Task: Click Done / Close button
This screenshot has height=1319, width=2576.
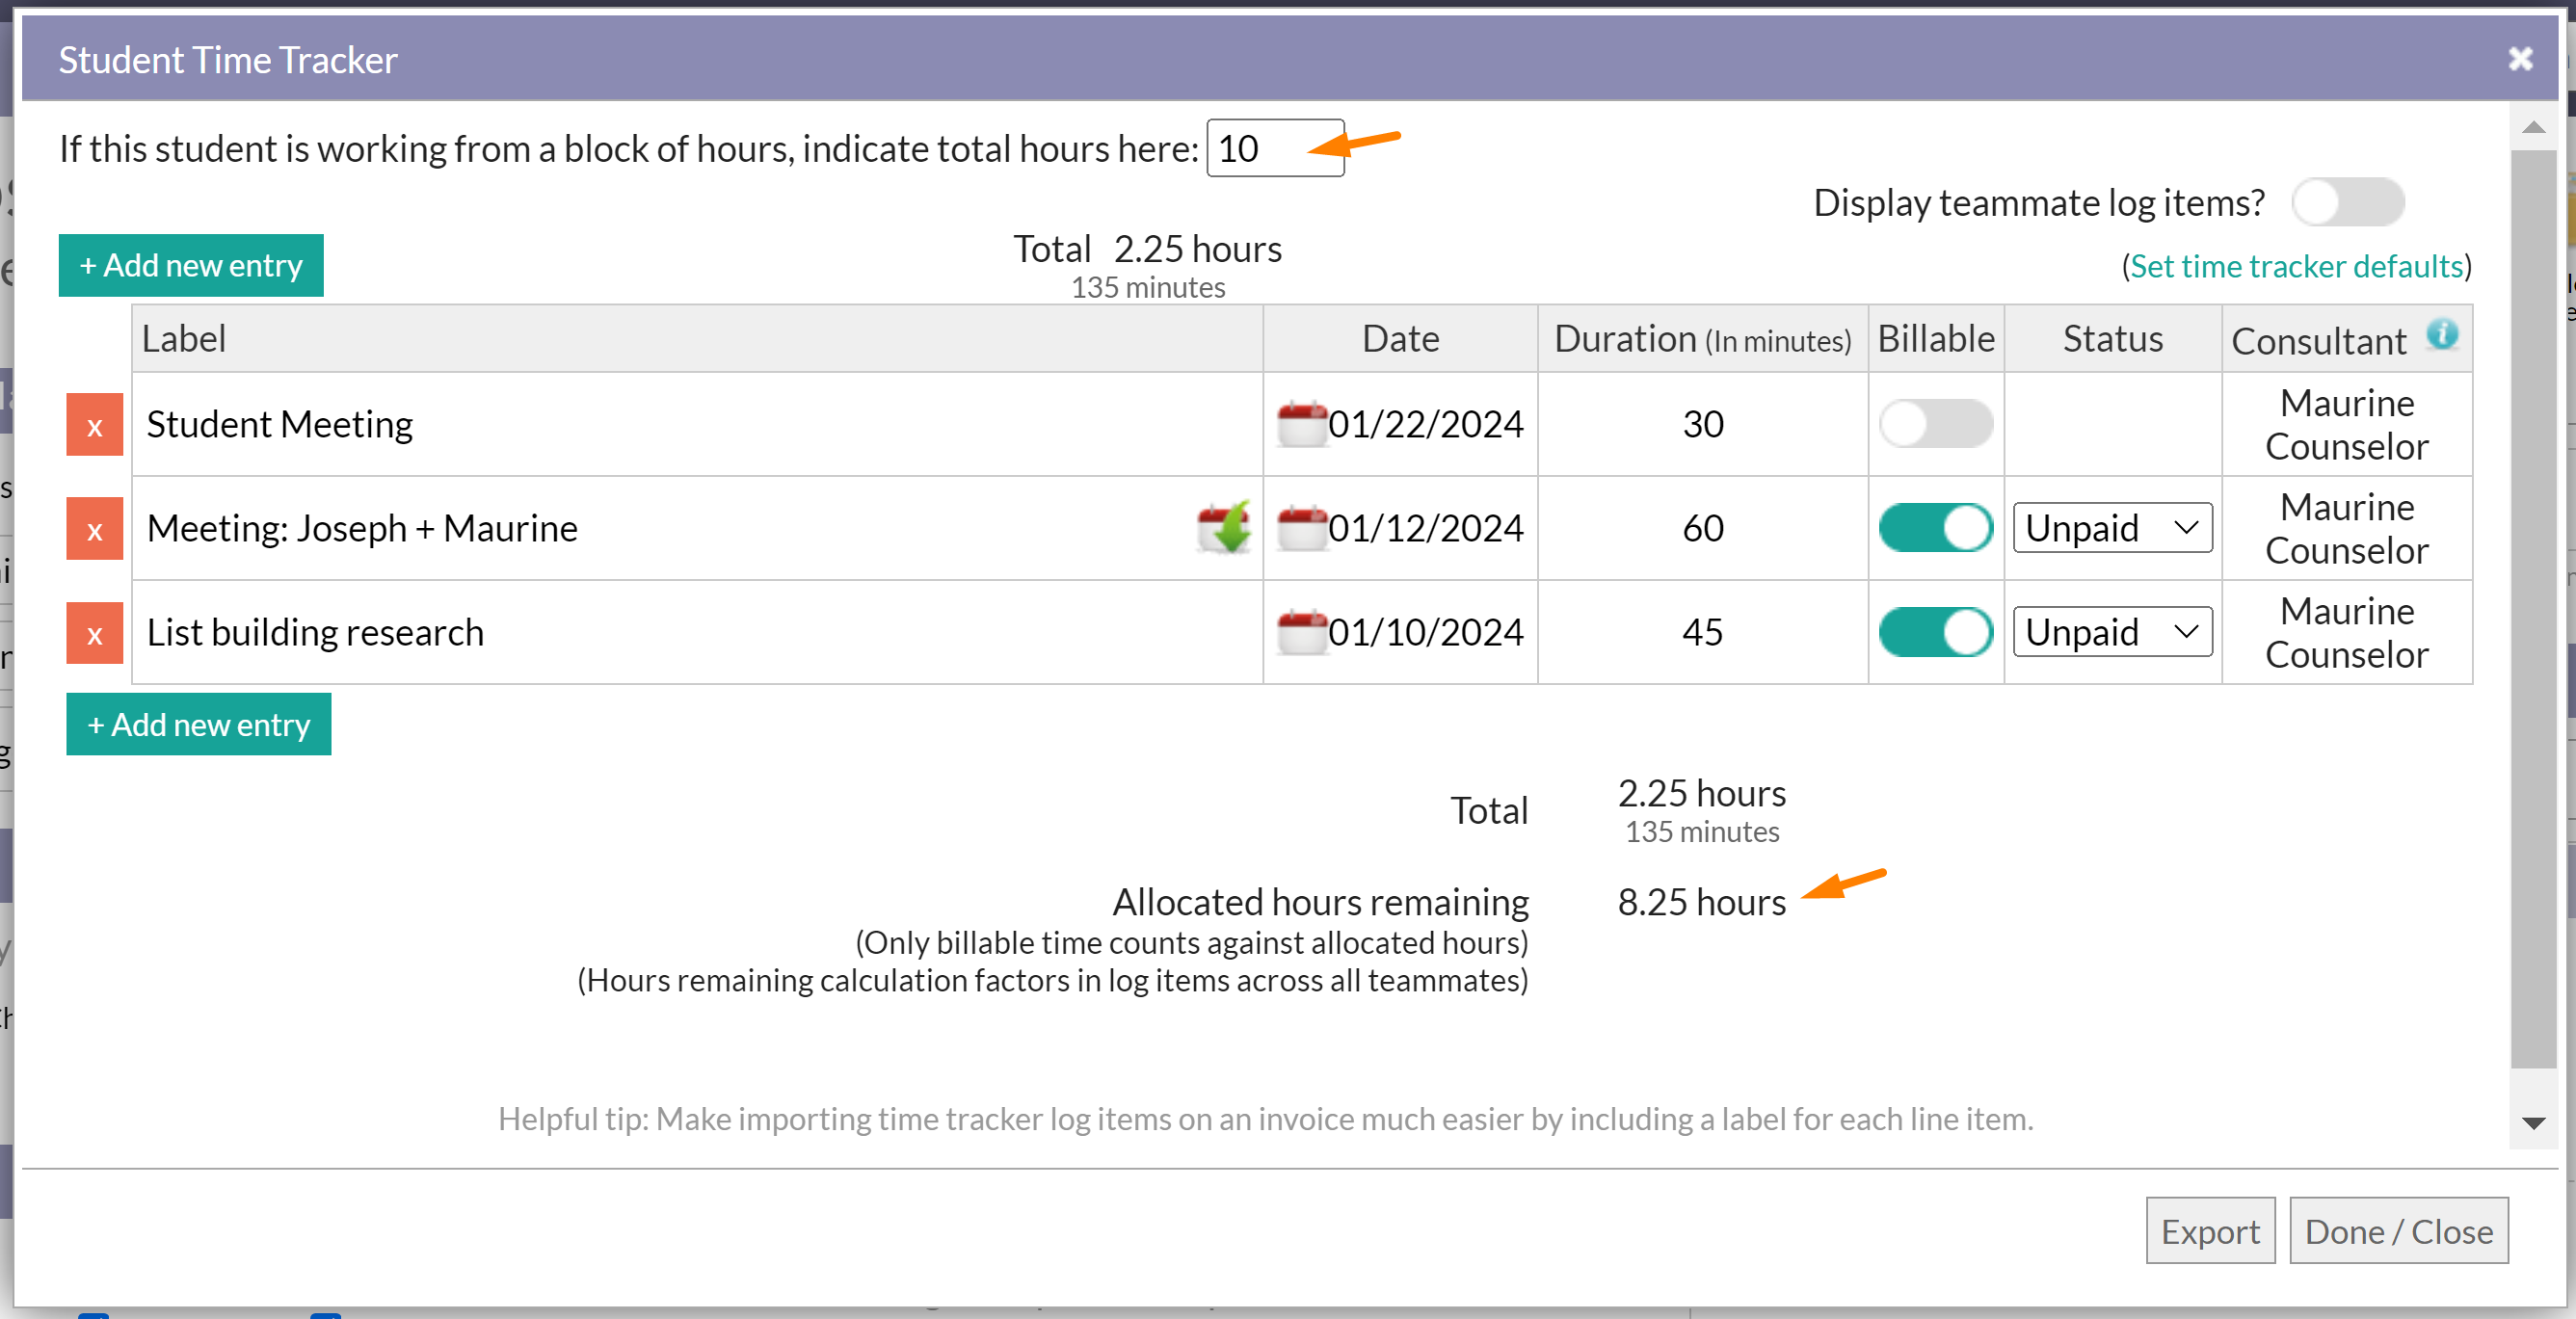Action: (x=2398, y=1231)
